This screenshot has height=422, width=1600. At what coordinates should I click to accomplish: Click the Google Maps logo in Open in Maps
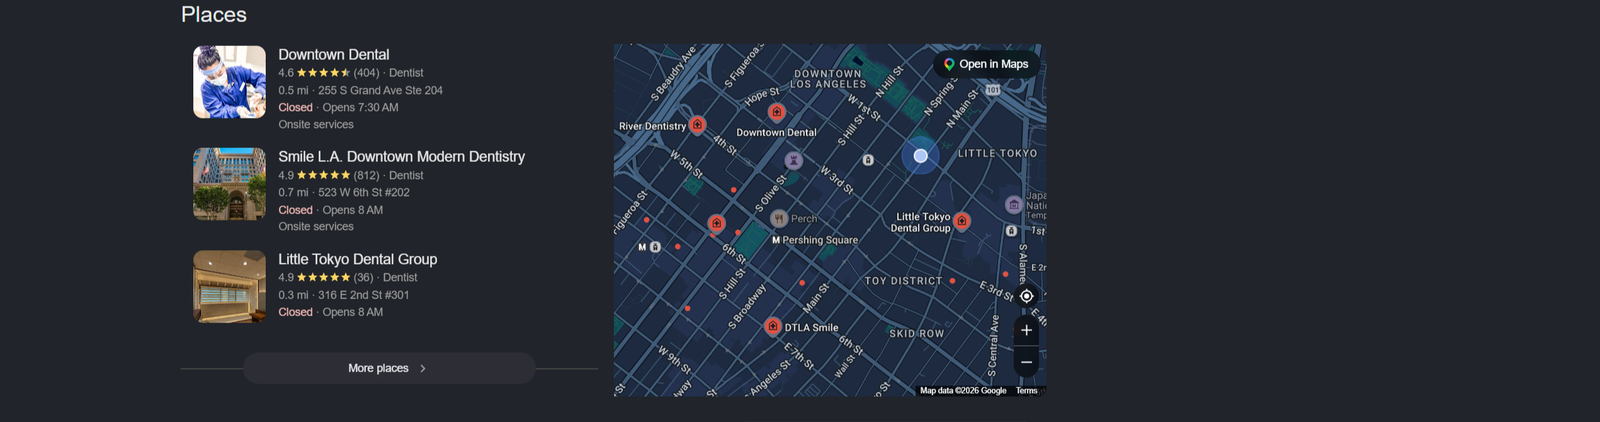tap(949, 64)
